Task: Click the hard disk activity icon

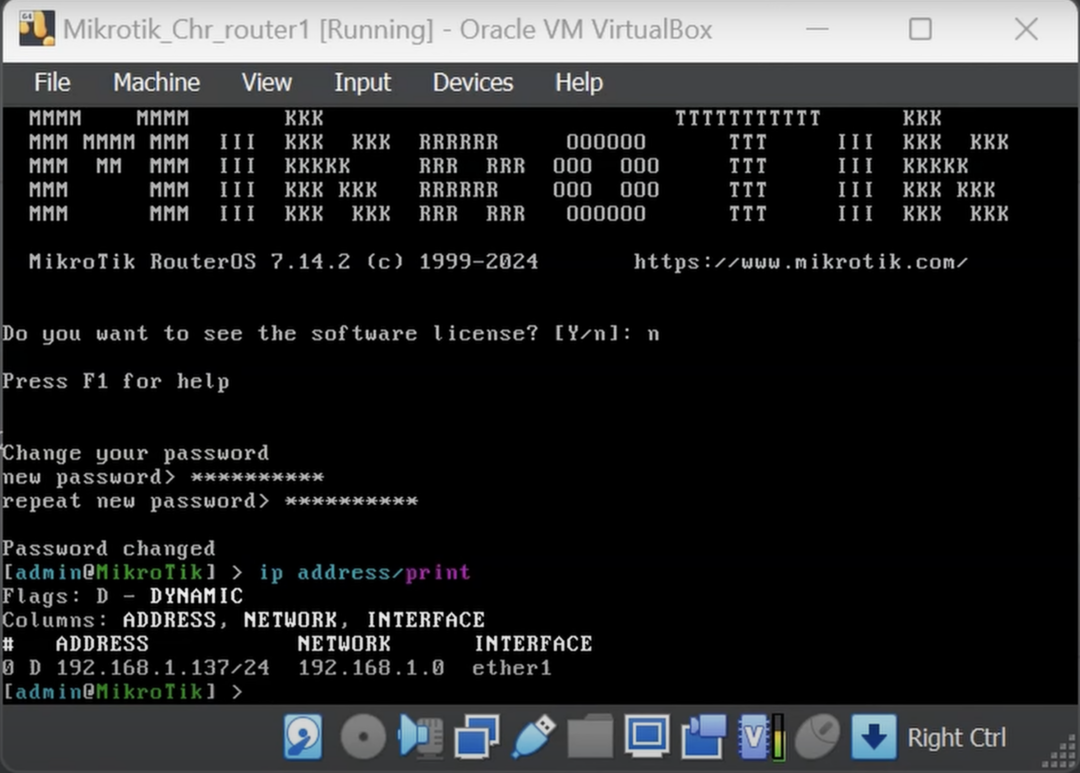Action: (x=303, y=737)
